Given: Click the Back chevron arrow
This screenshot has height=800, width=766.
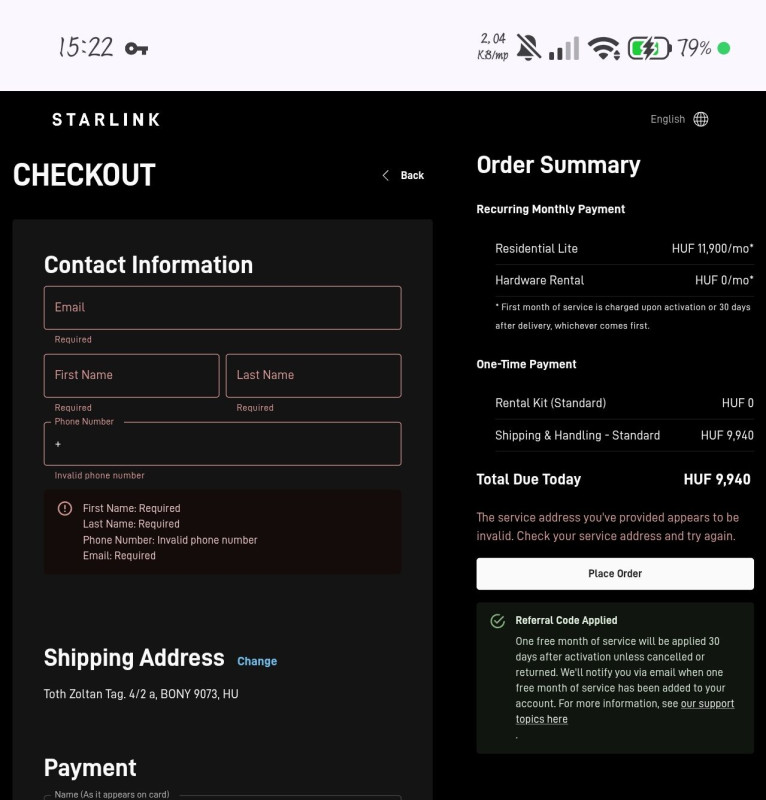Looking at the screenshot, I should [386, 175].
